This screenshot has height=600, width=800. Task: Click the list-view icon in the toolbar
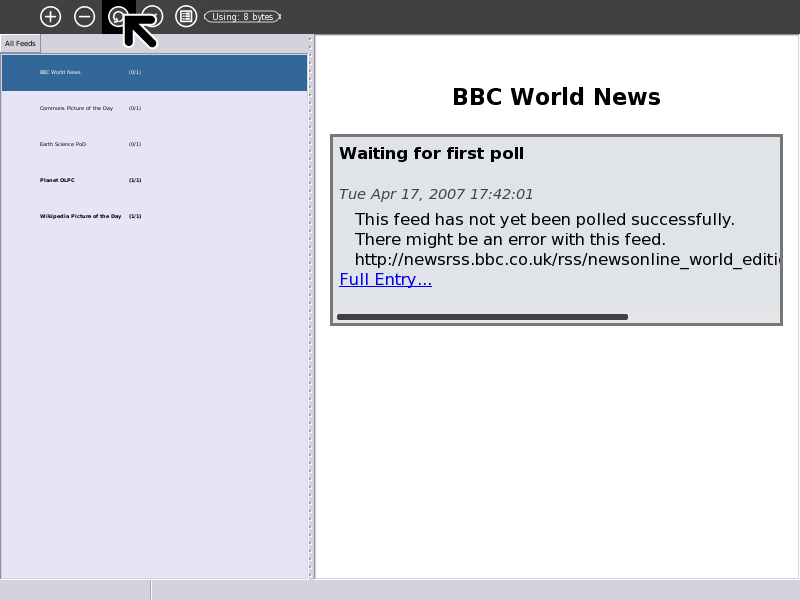186,17
